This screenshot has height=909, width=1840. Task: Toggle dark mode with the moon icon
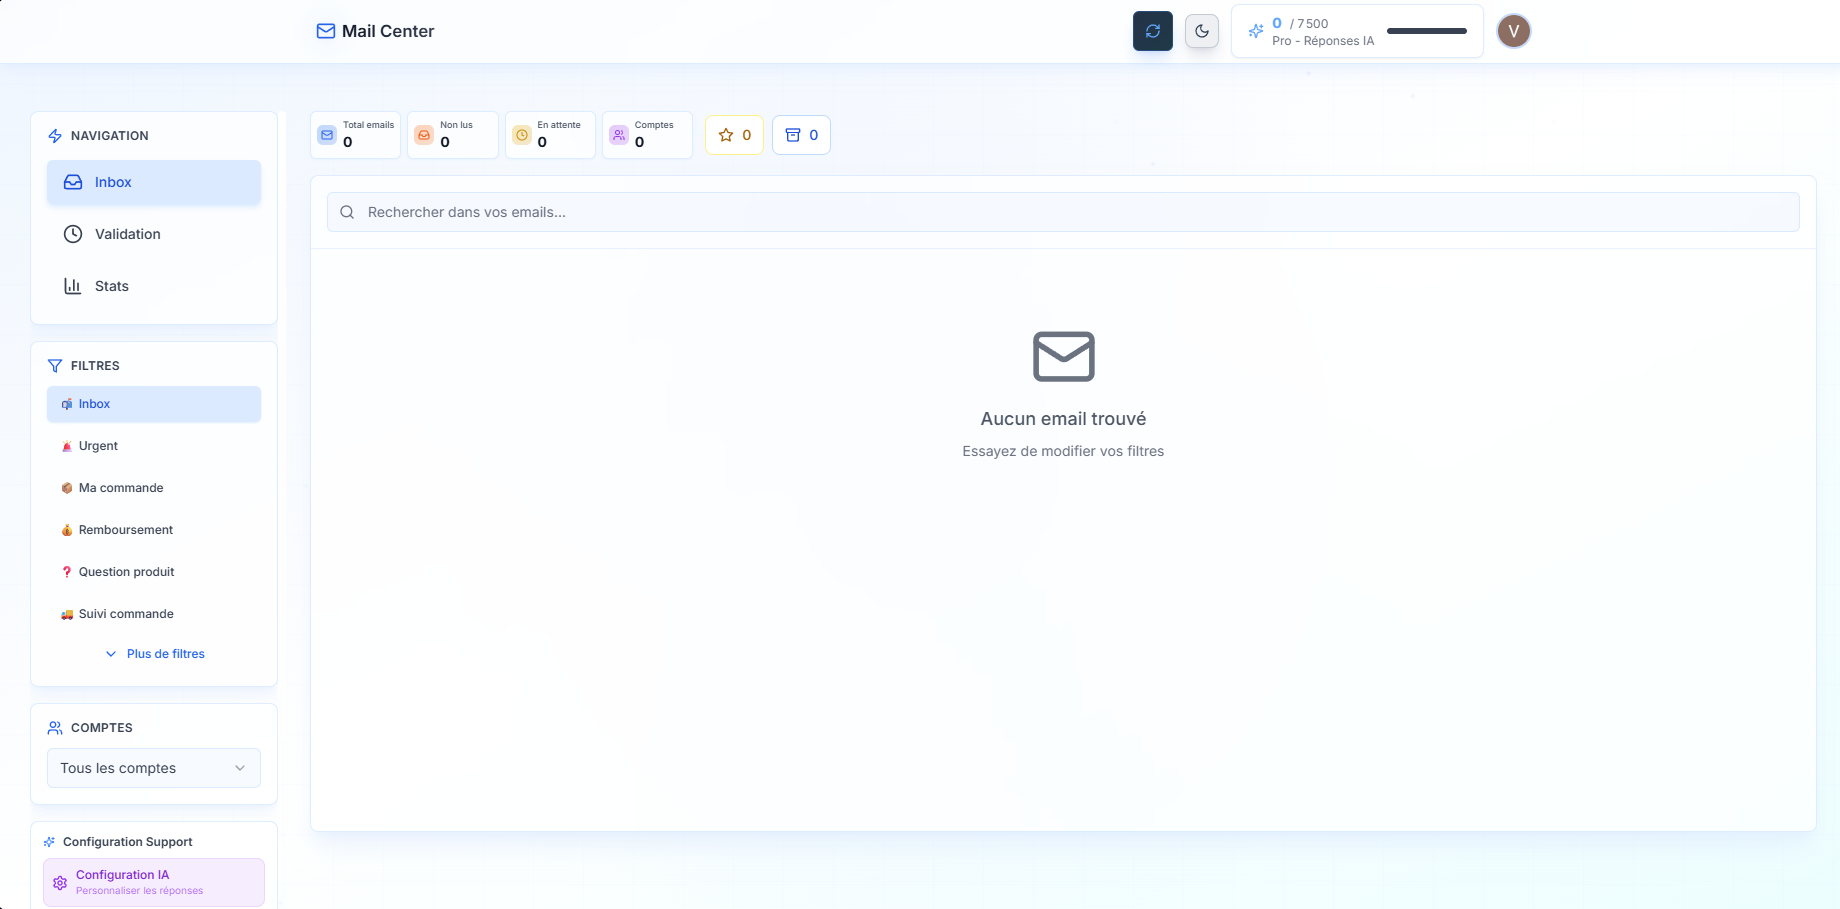(1201, 31)
